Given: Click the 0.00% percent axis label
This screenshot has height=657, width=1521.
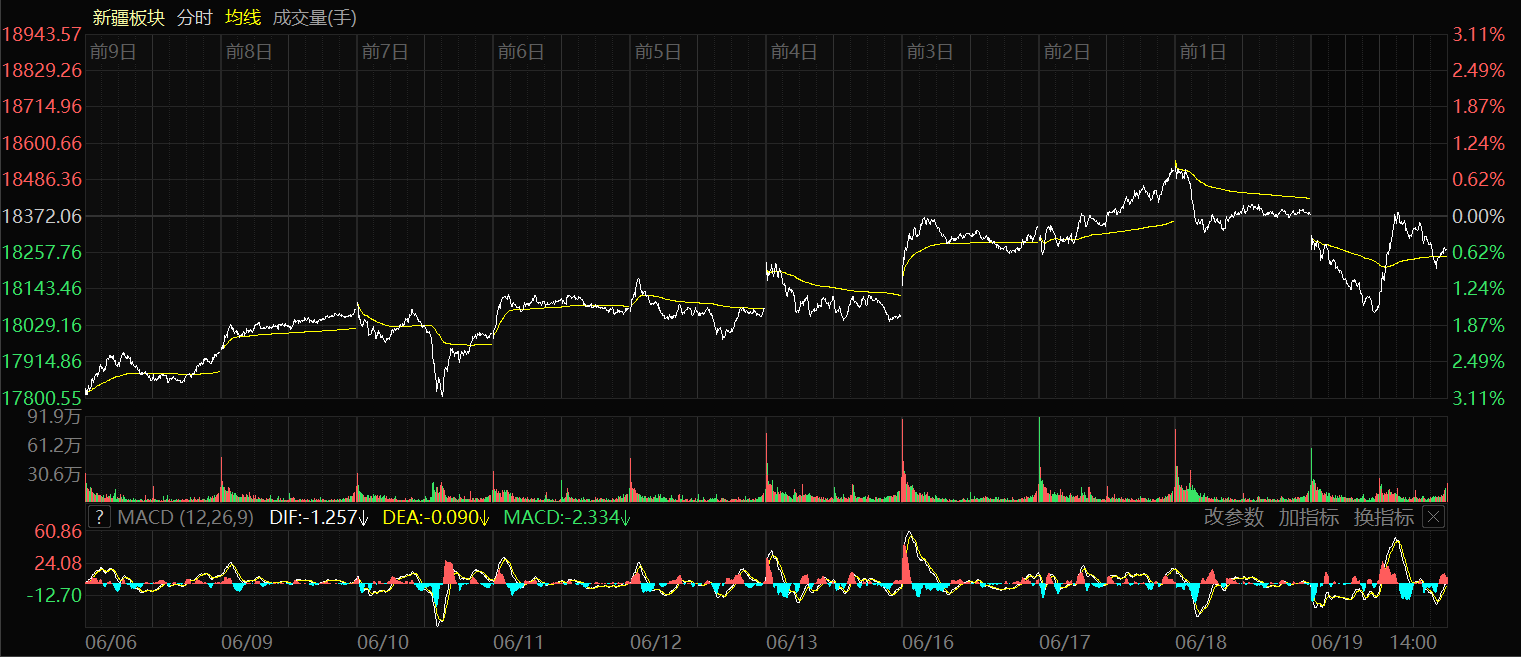Looking at the screenshot, I should [x=1478, y=216].
